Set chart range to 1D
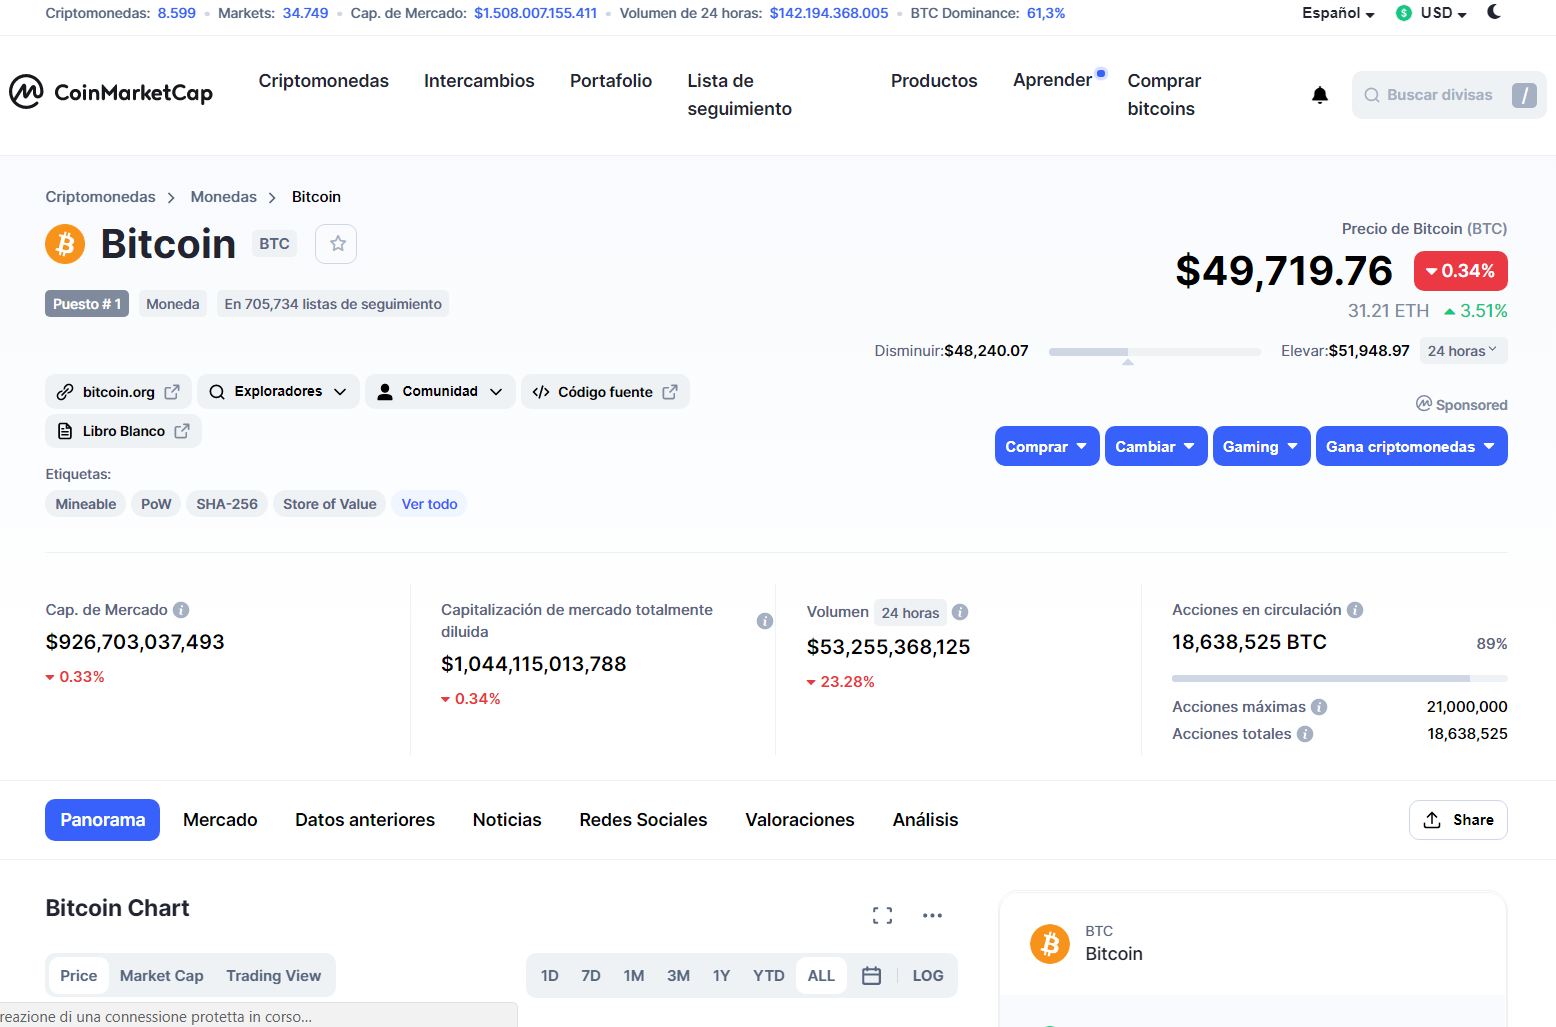 pyautogui.click(x=550, y=976)
